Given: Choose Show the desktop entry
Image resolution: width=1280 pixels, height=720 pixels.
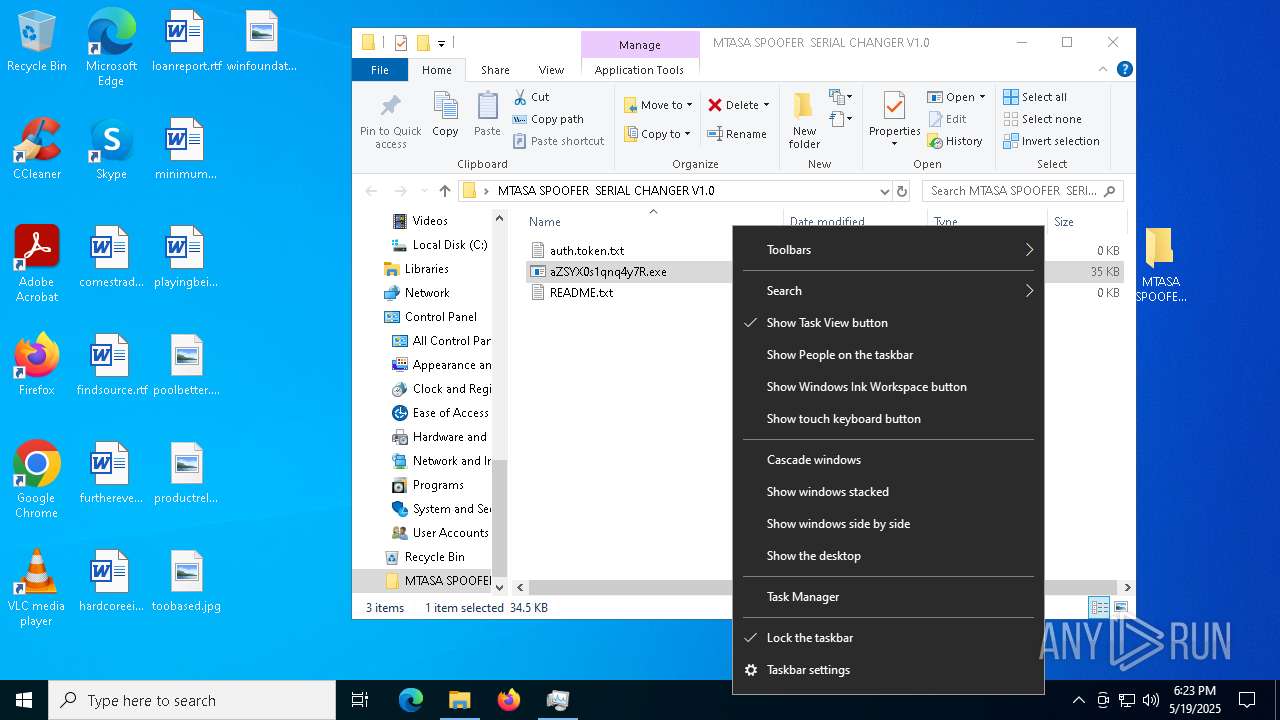Looking at the screenshot, I should [888, 556].
